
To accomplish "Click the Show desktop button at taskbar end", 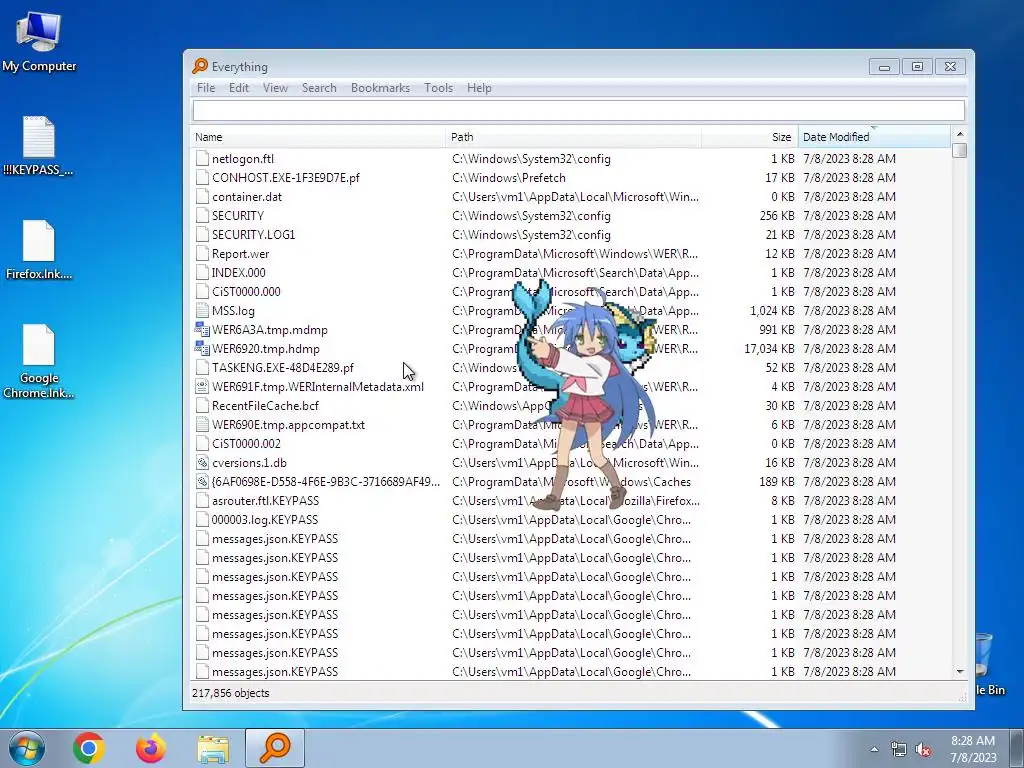I will point(1018,748).
